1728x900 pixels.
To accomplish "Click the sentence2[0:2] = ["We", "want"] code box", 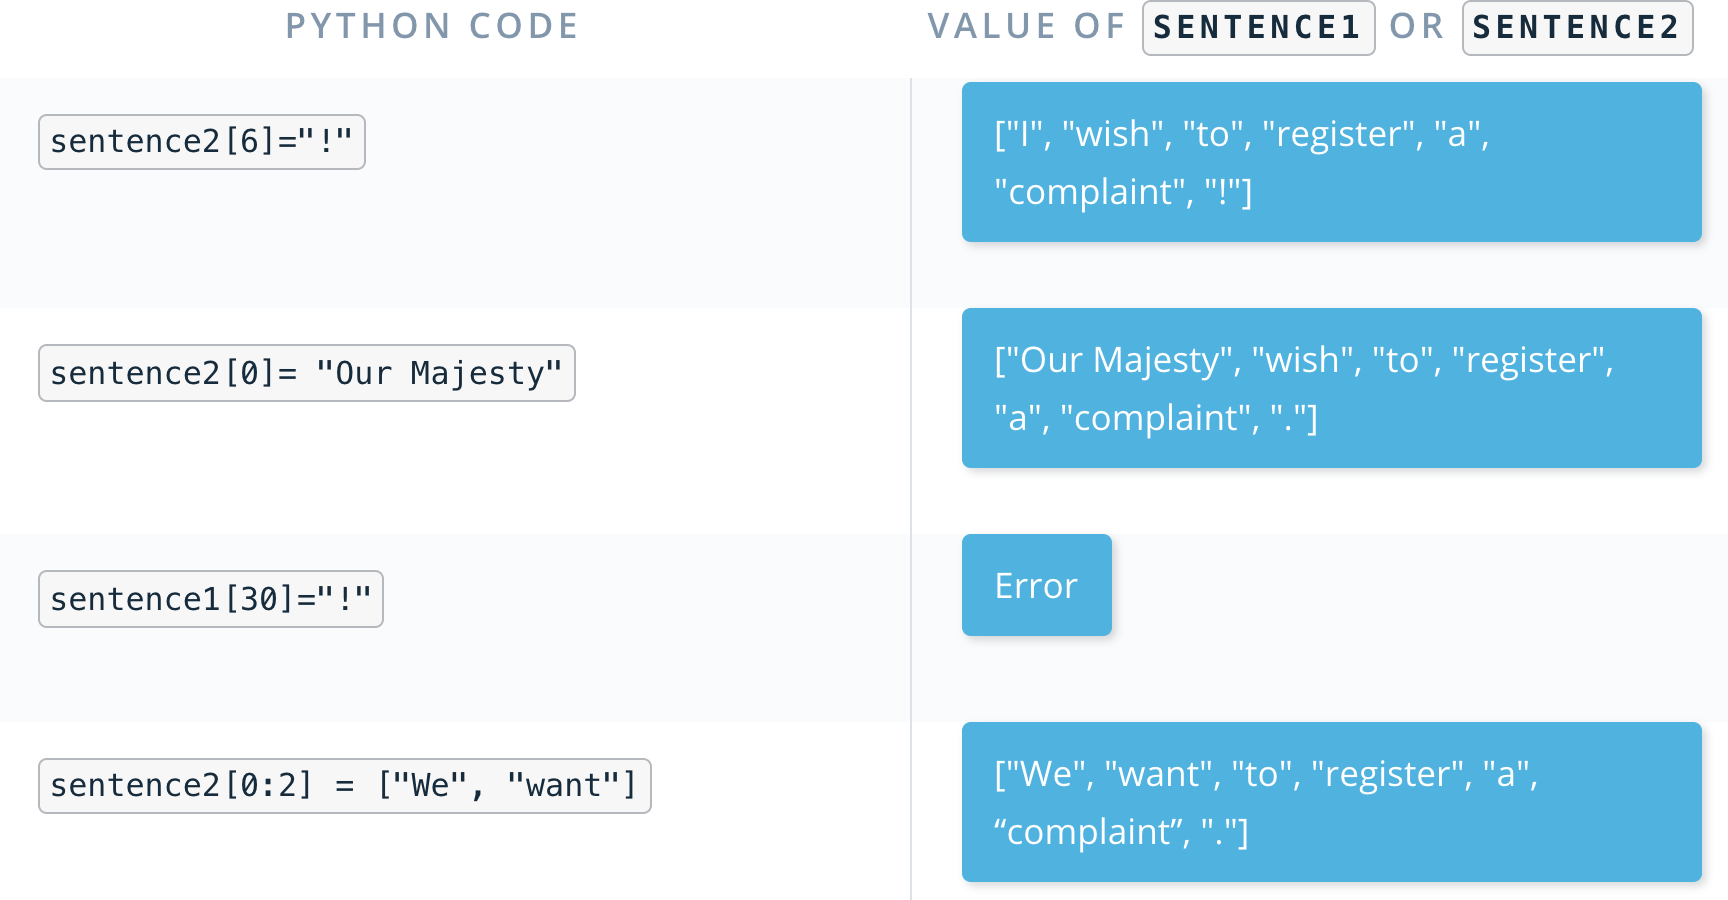I will 344,786.
